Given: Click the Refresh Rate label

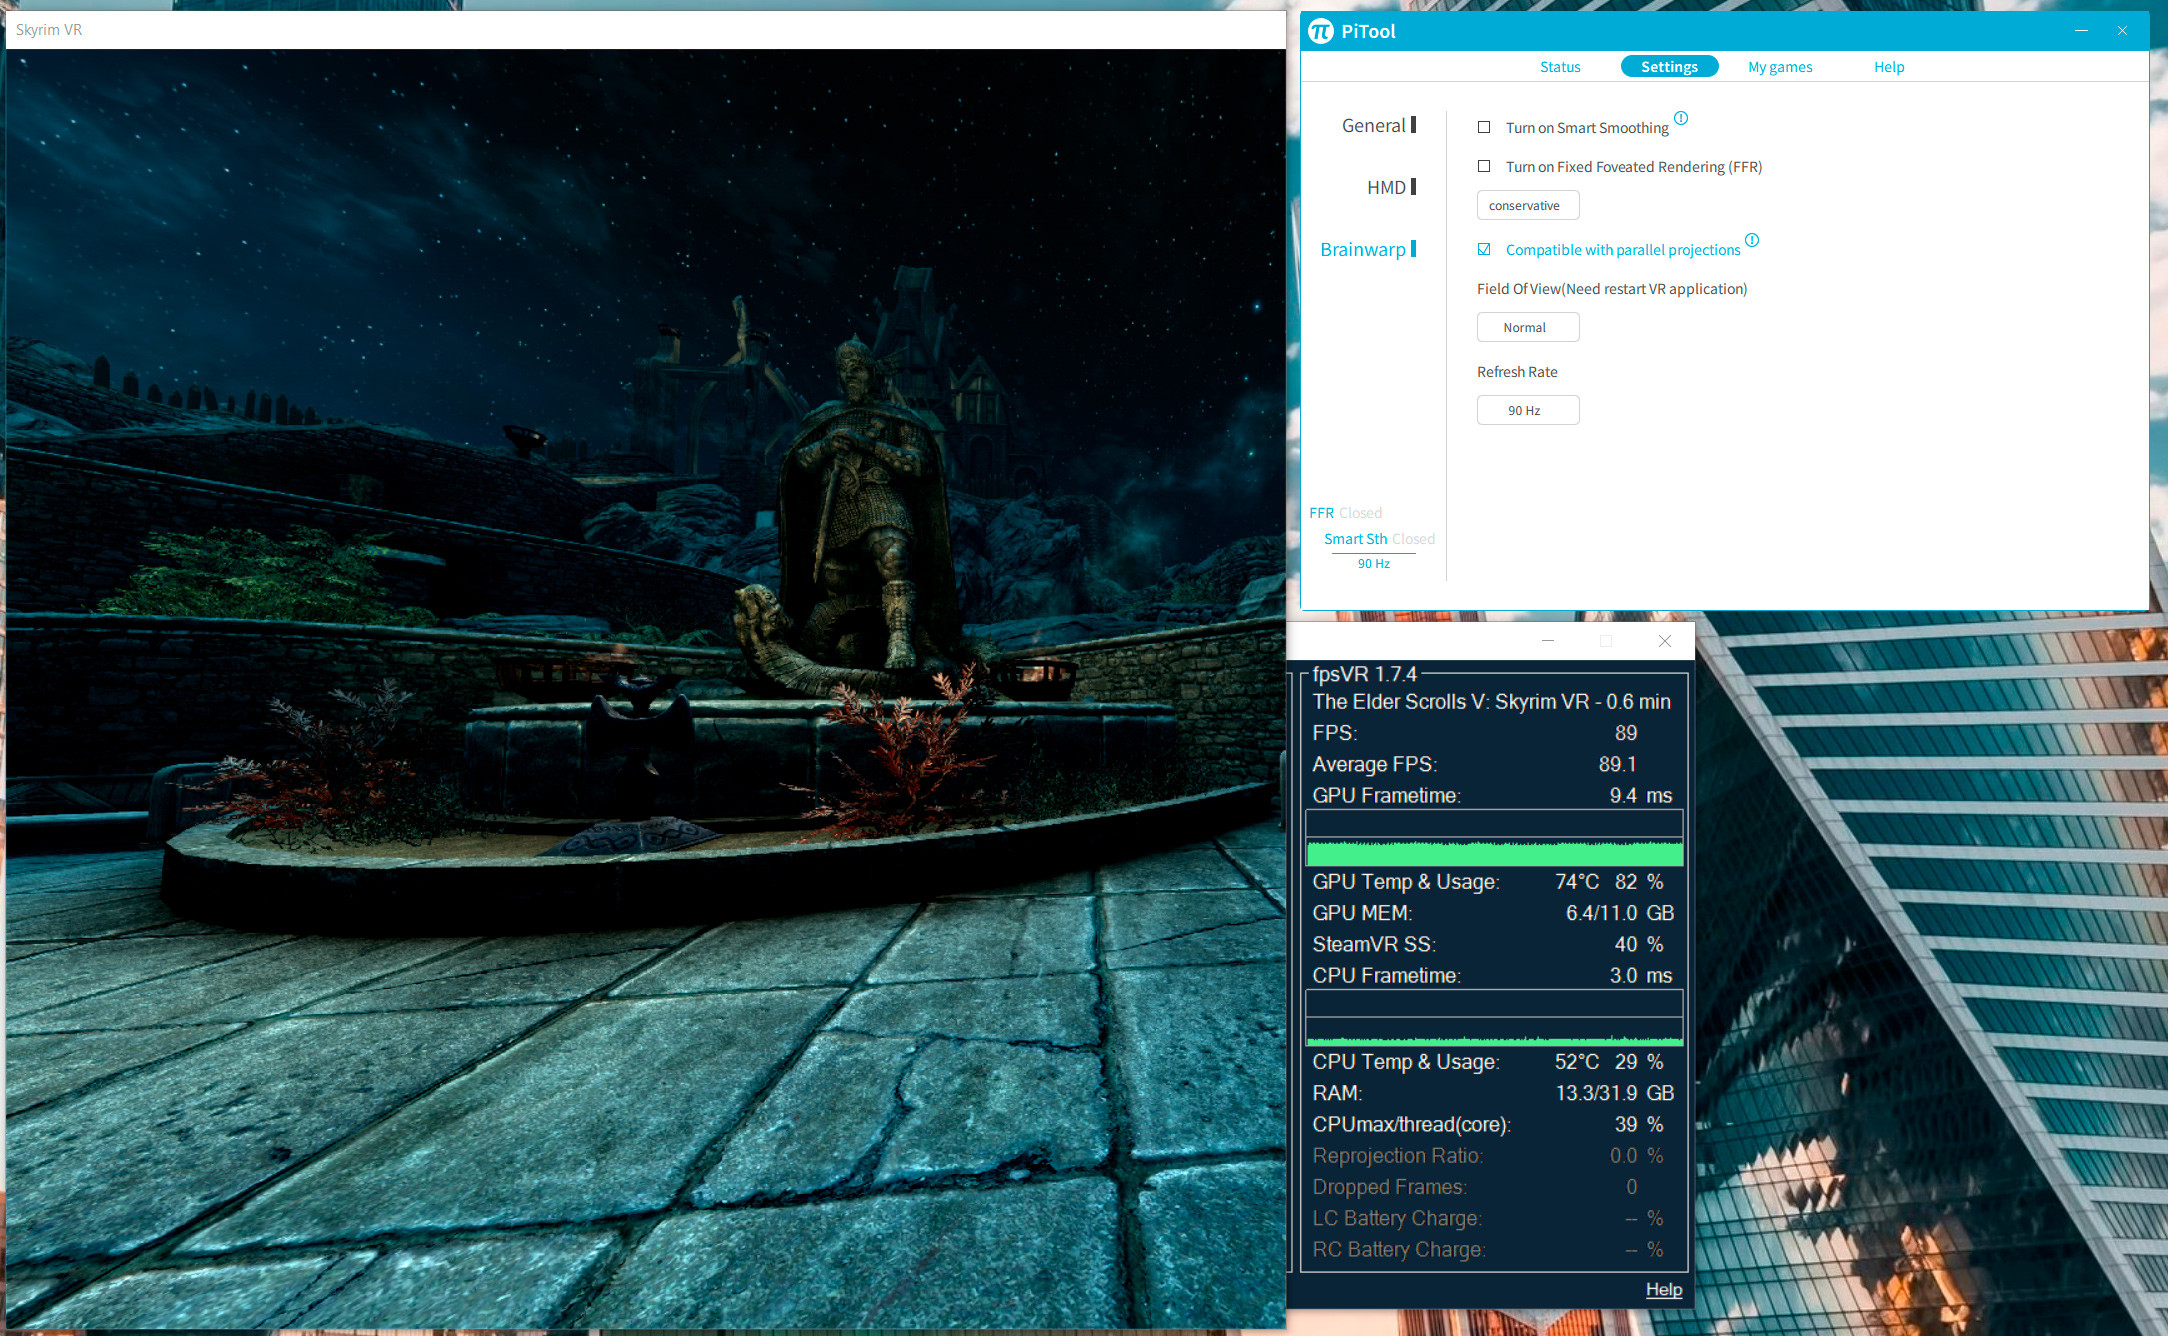Looking at the screenshot, I should [1517, 372].
